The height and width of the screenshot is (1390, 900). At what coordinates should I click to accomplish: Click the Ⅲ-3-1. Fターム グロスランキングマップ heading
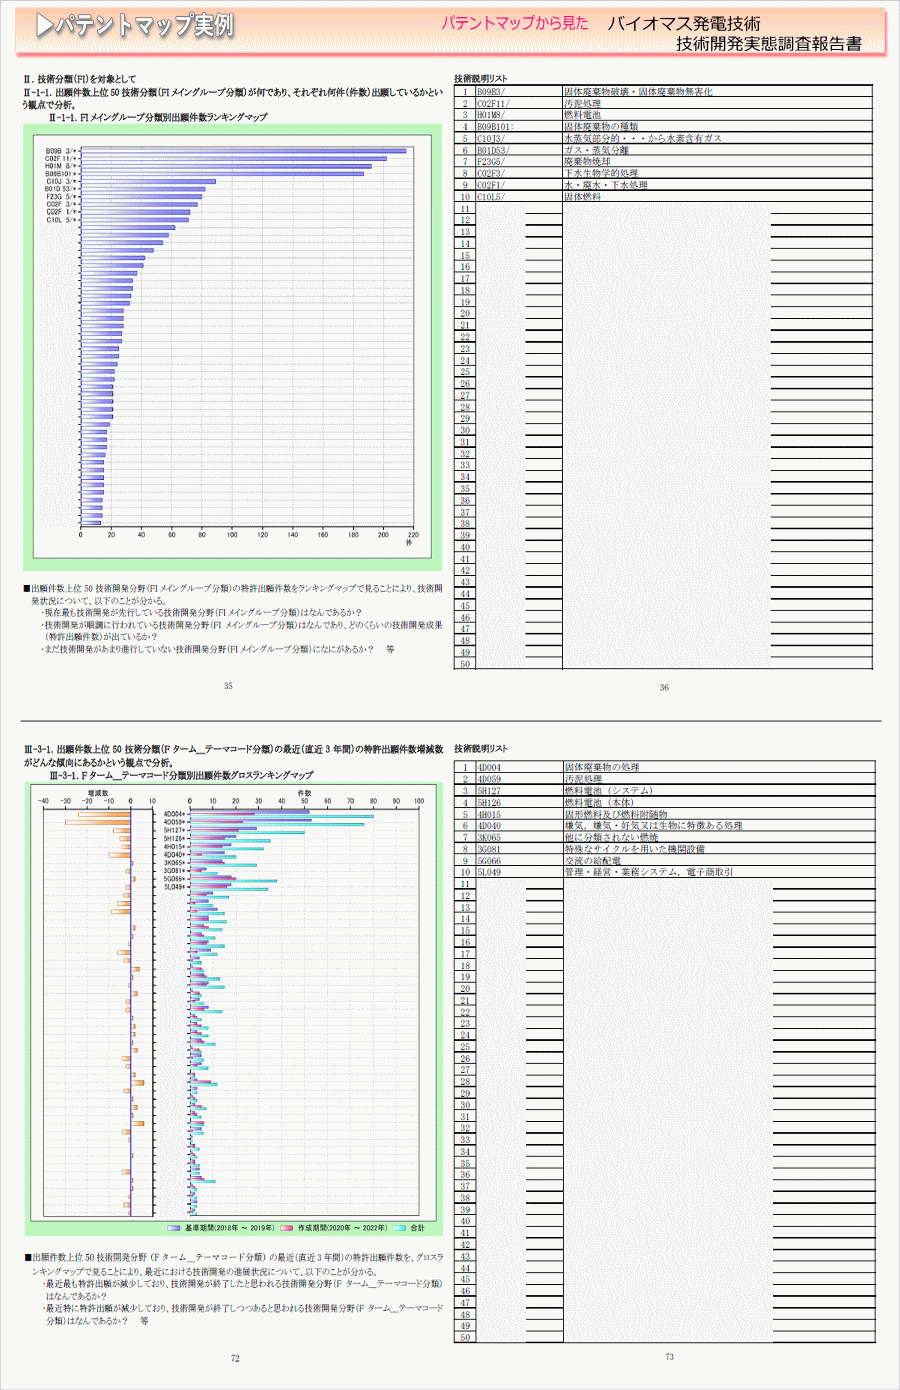point(181,775)
